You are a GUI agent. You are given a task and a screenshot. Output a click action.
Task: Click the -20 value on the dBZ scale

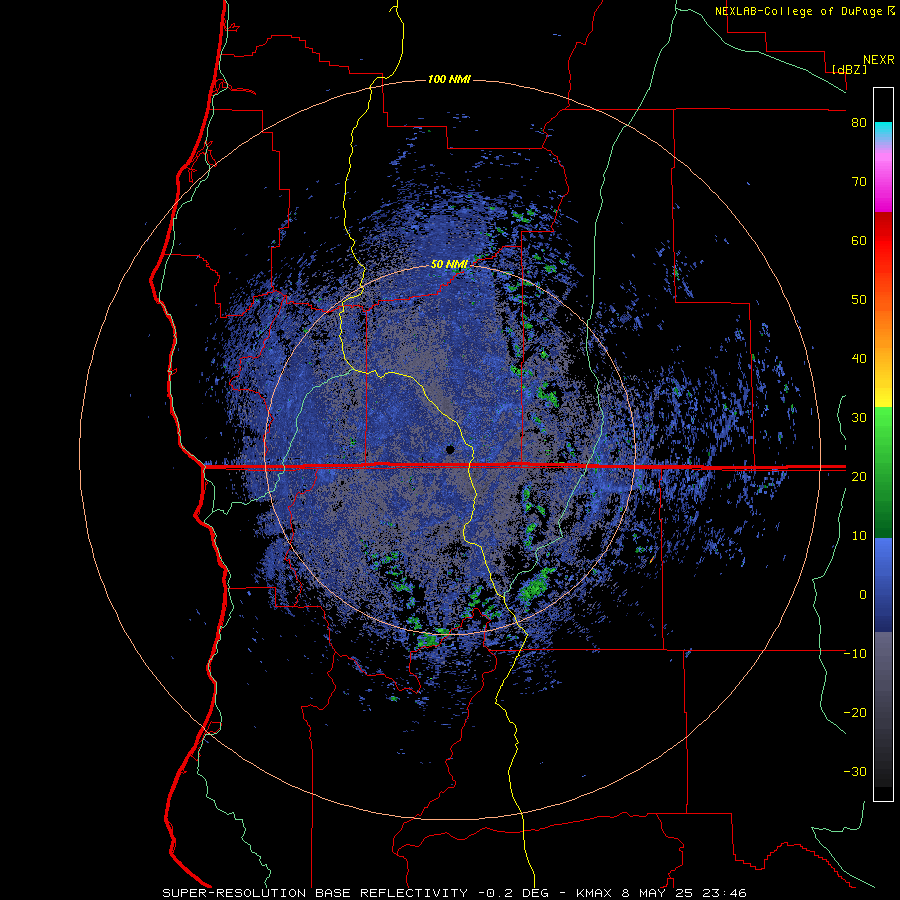click(855, 713)
